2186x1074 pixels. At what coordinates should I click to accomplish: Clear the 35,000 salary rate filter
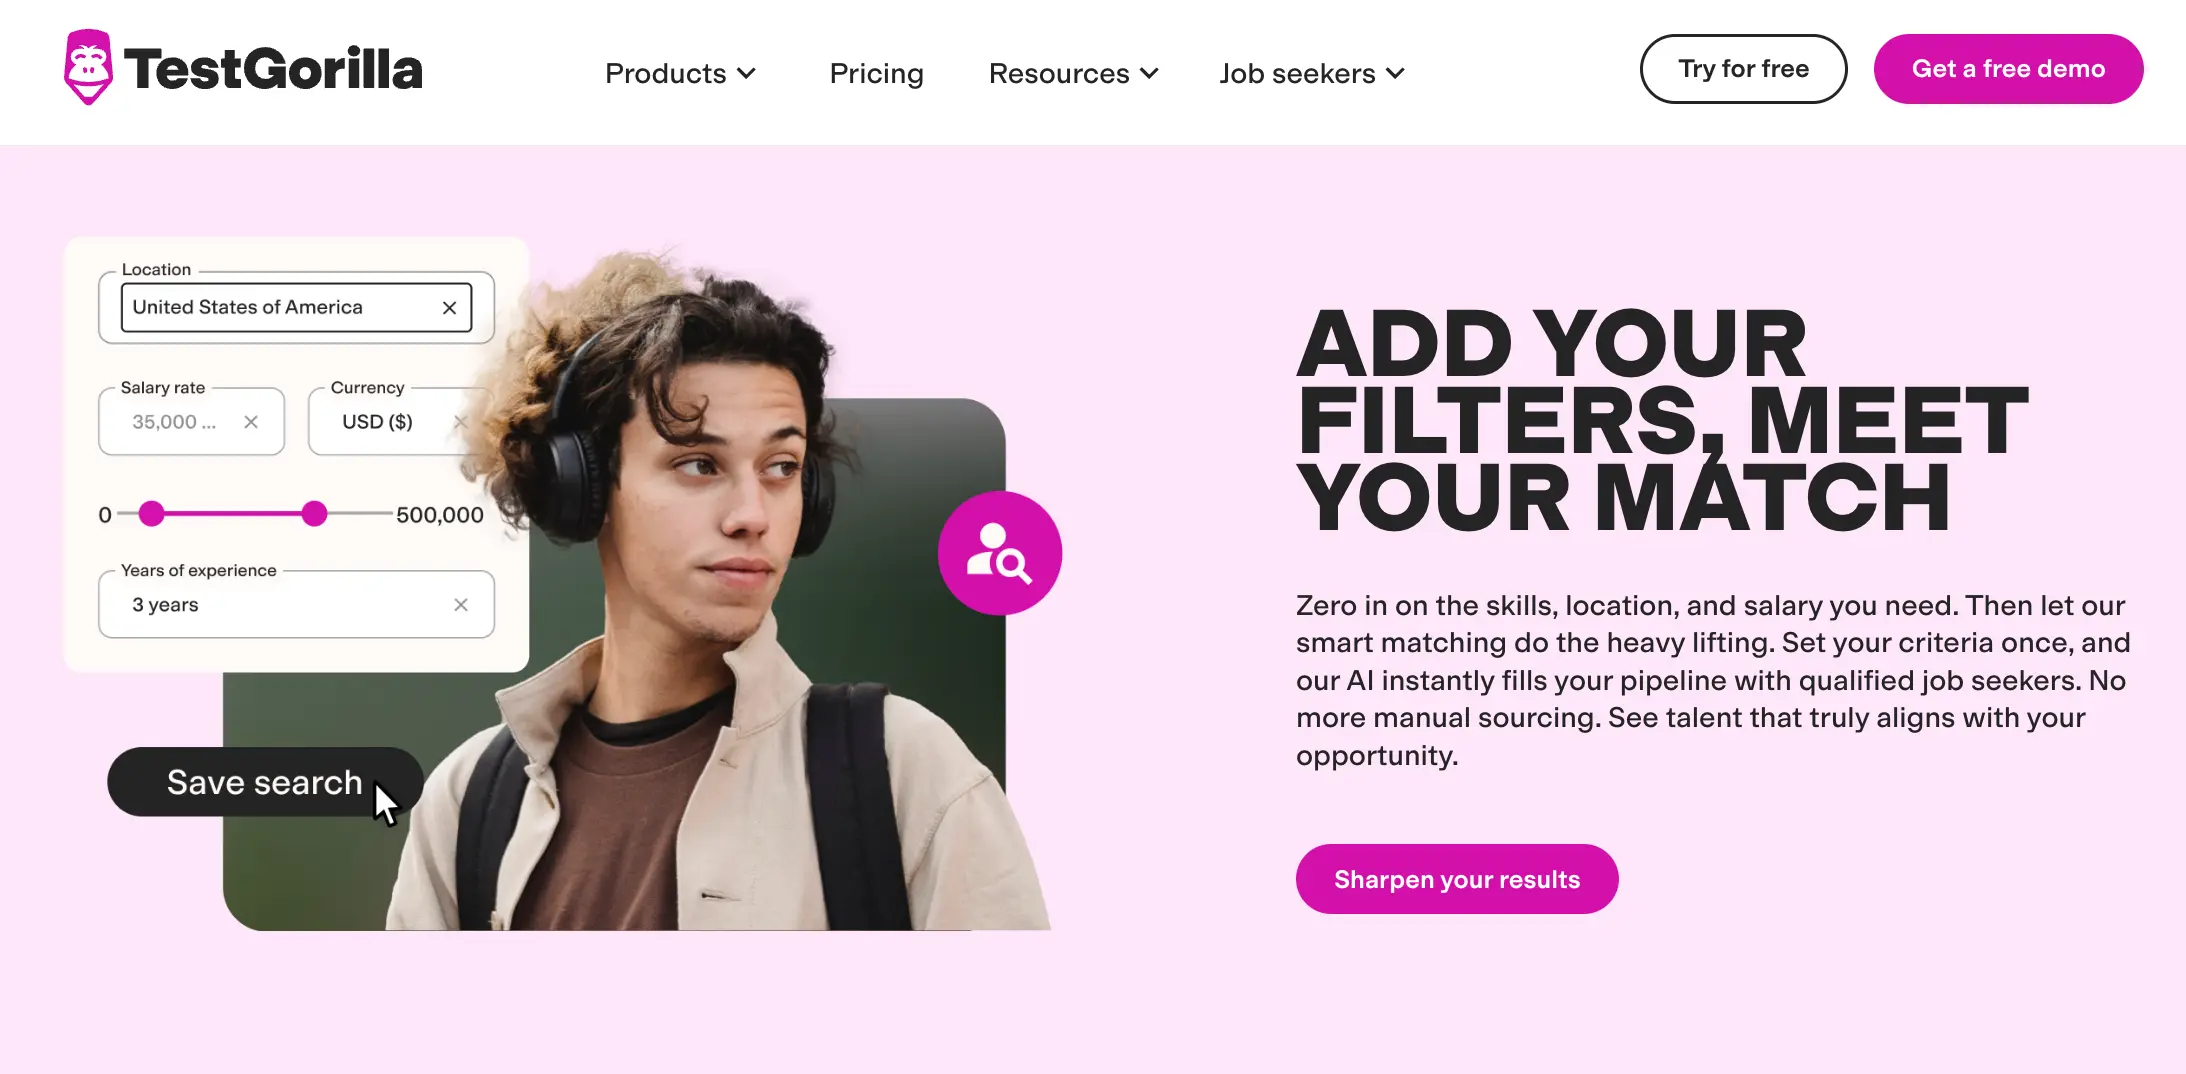[251, 421]
